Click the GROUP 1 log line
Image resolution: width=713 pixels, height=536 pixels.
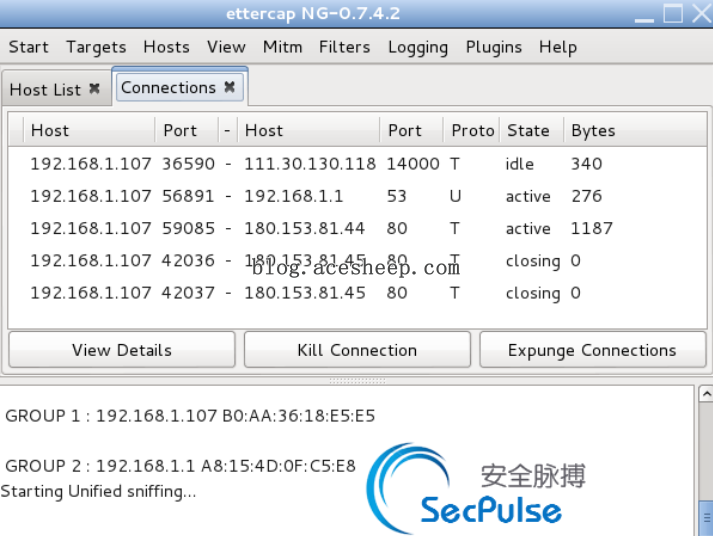[190, 416]
